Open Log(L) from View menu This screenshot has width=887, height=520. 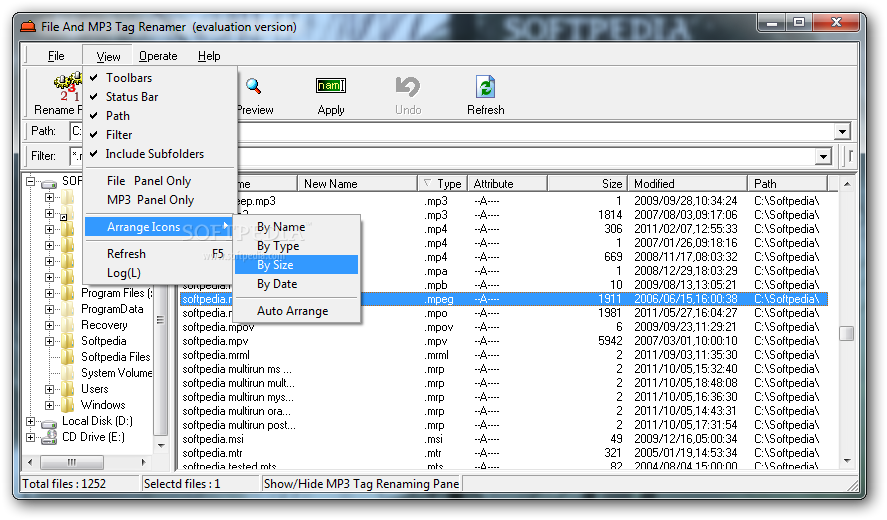click(x=160, y=273)
